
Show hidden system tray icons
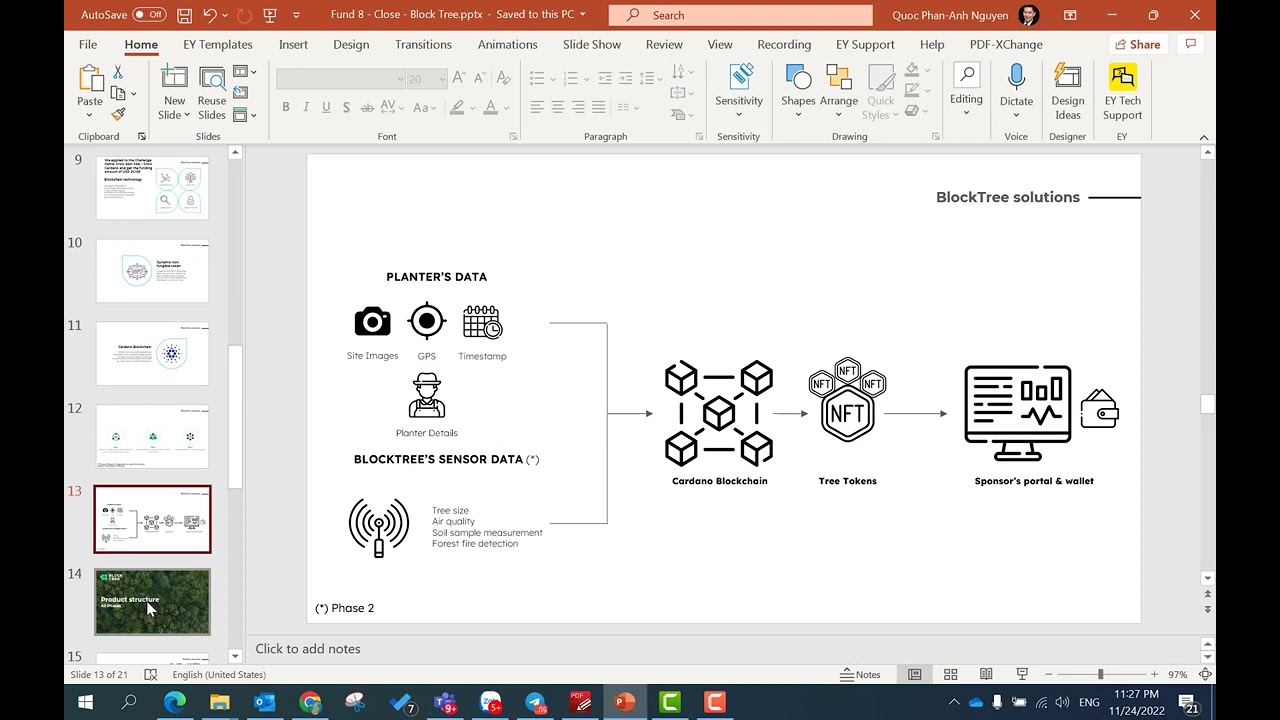954,702
